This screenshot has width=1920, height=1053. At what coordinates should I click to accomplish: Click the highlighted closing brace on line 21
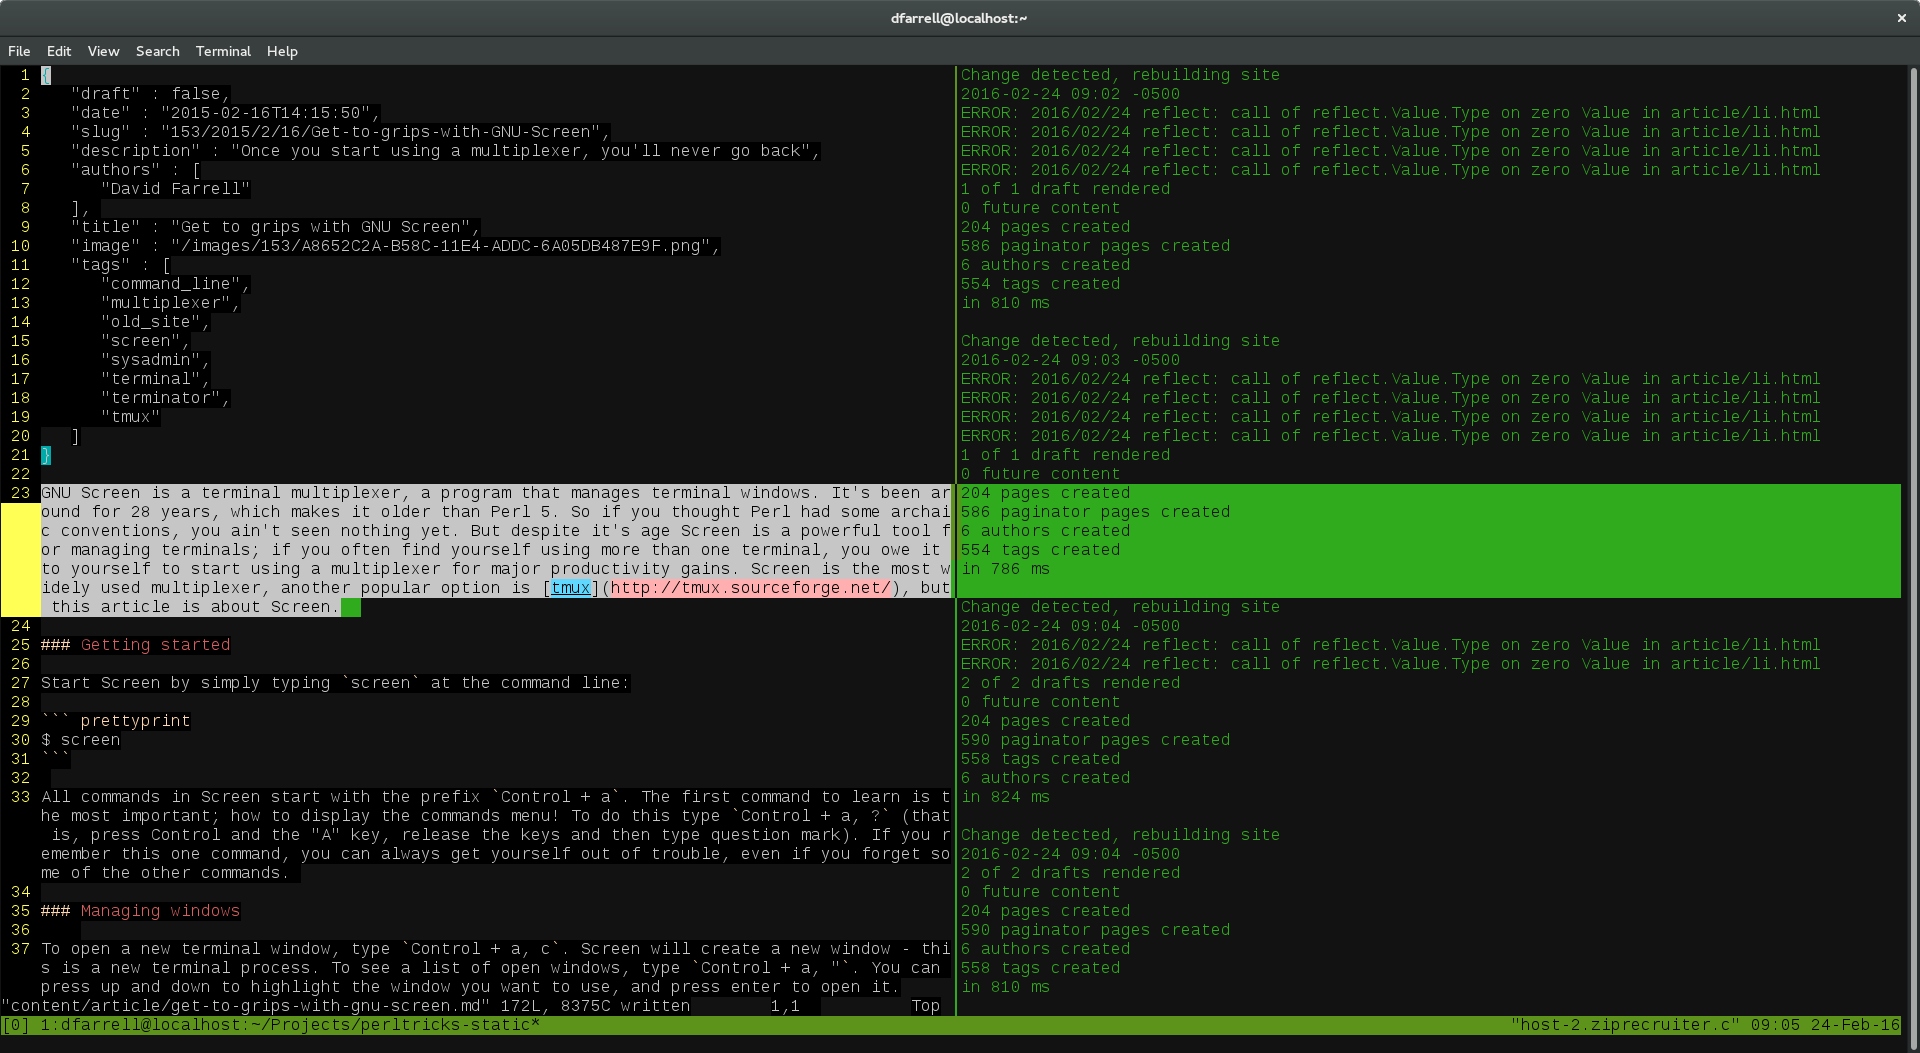point(46,455)
